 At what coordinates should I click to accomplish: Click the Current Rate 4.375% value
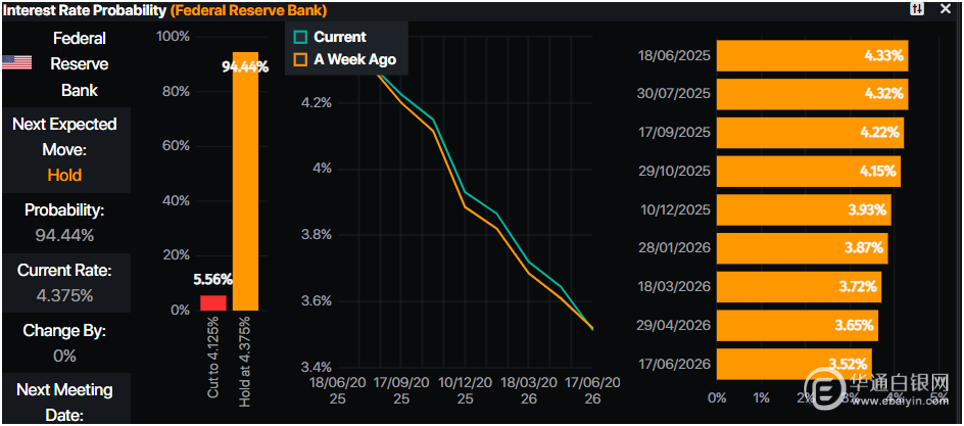click(x=65, y=295)
